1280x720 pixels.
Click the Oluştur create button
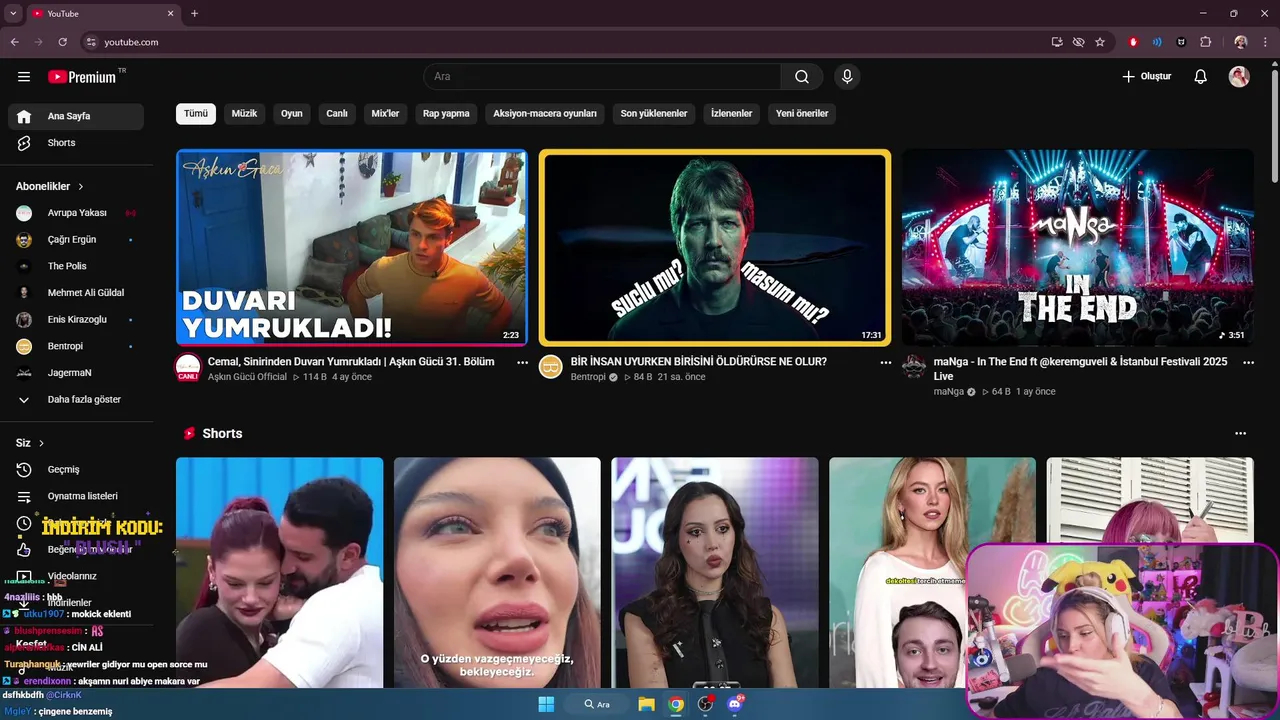(x=1146, y=77)
